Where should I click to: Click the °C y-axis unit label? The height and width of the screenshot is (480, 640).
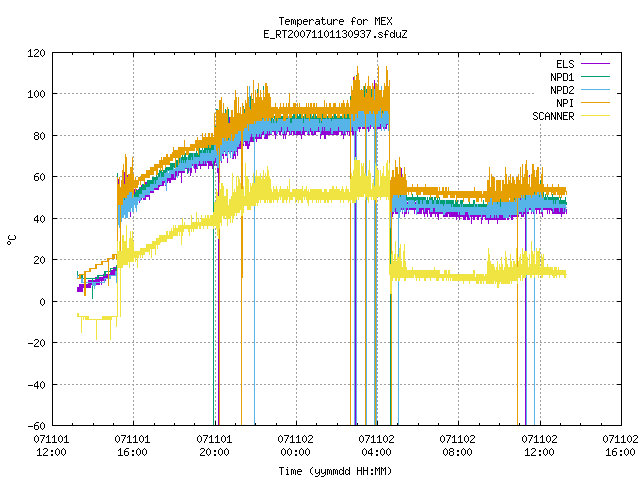[x=11, y=240]
